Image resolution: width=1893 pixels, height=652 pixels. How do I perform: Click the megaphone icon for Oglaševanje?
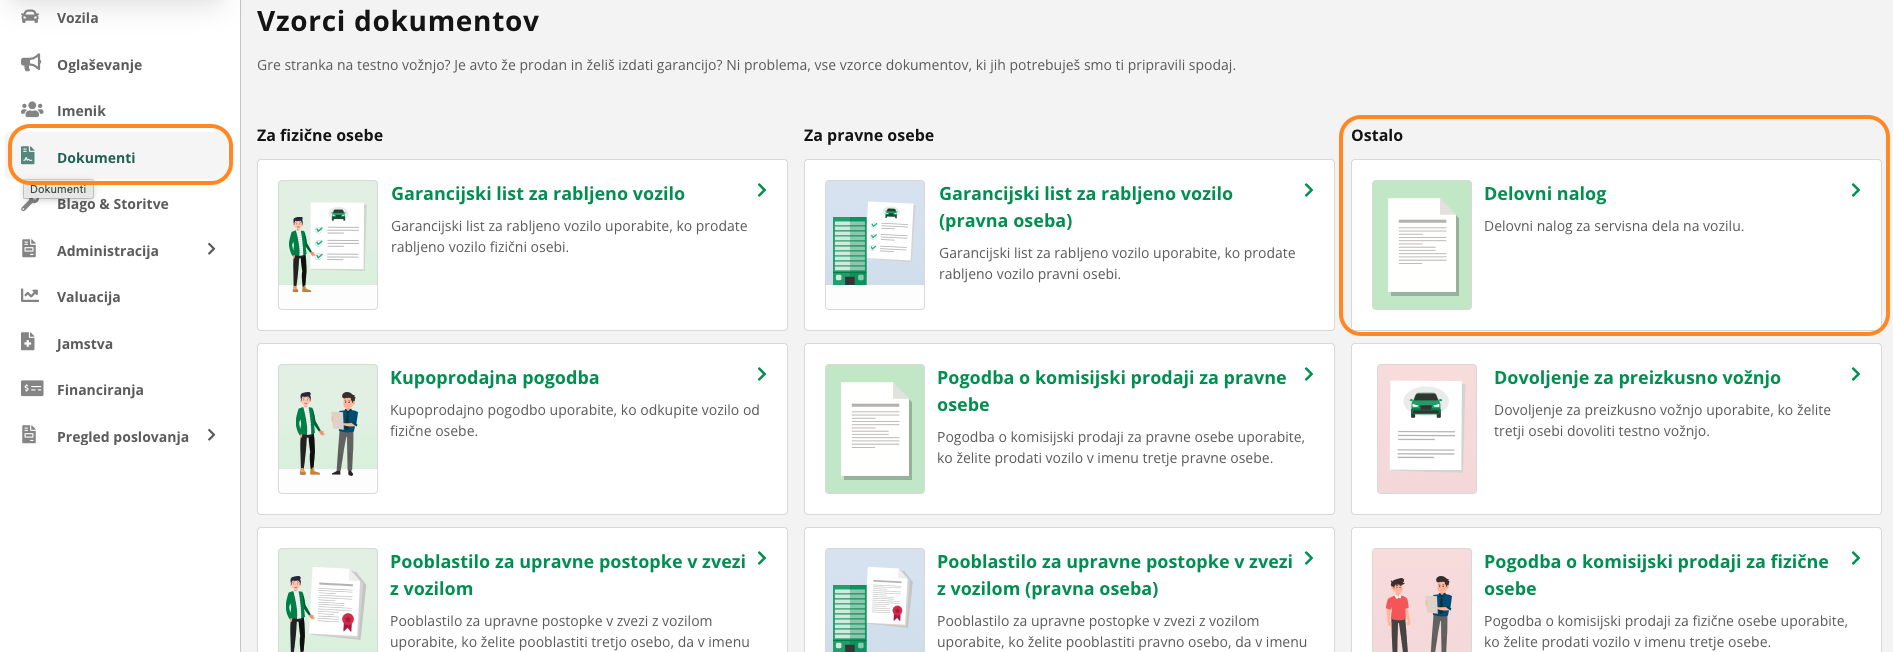click(31, 63)
